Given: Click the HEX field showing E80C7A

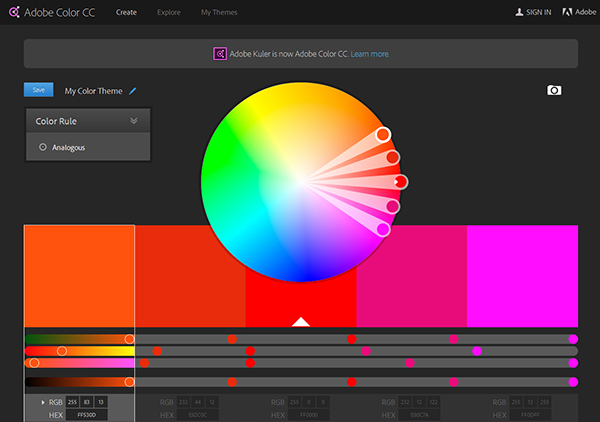Looking at the screenshot, I should pos(419,415).
